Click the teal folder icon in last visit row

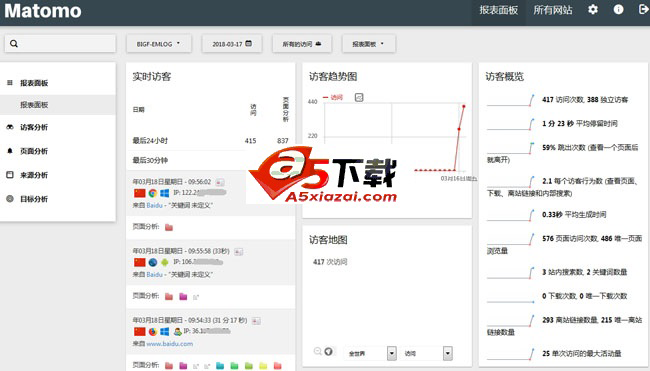click(x=220, y=366)
